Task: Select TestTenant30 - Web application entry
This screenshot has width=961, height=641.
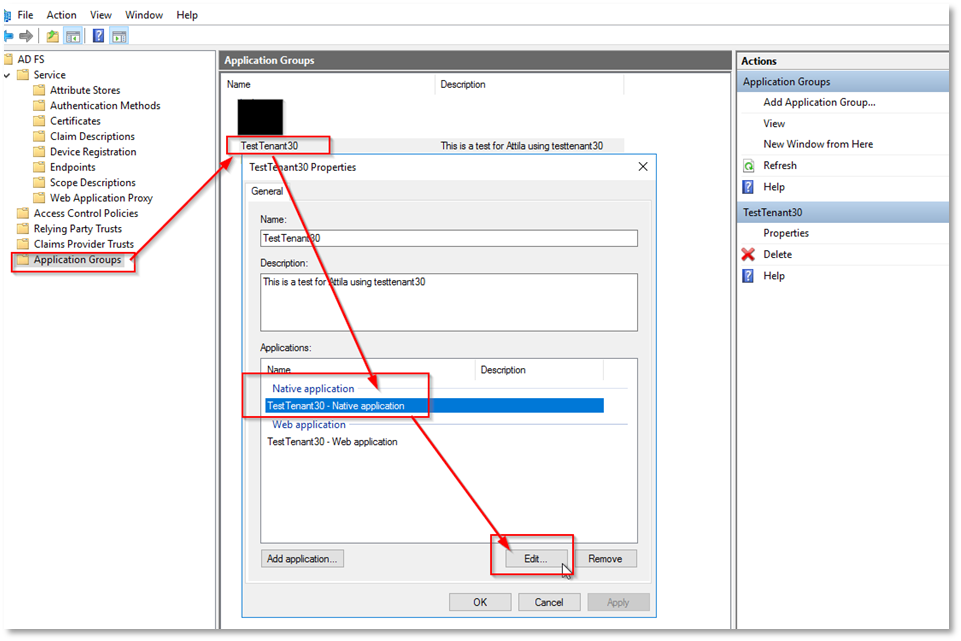Action: pos(332,441)
